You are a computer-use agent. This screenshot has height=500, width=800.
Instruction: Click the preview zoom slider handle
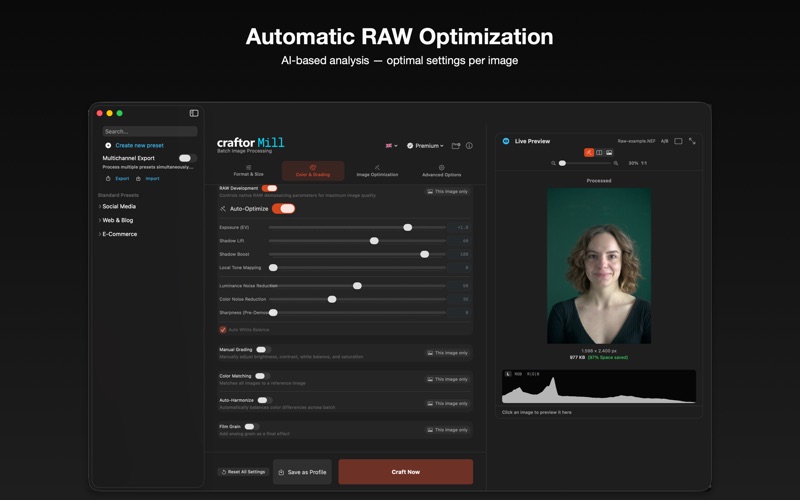coord(562,163)
